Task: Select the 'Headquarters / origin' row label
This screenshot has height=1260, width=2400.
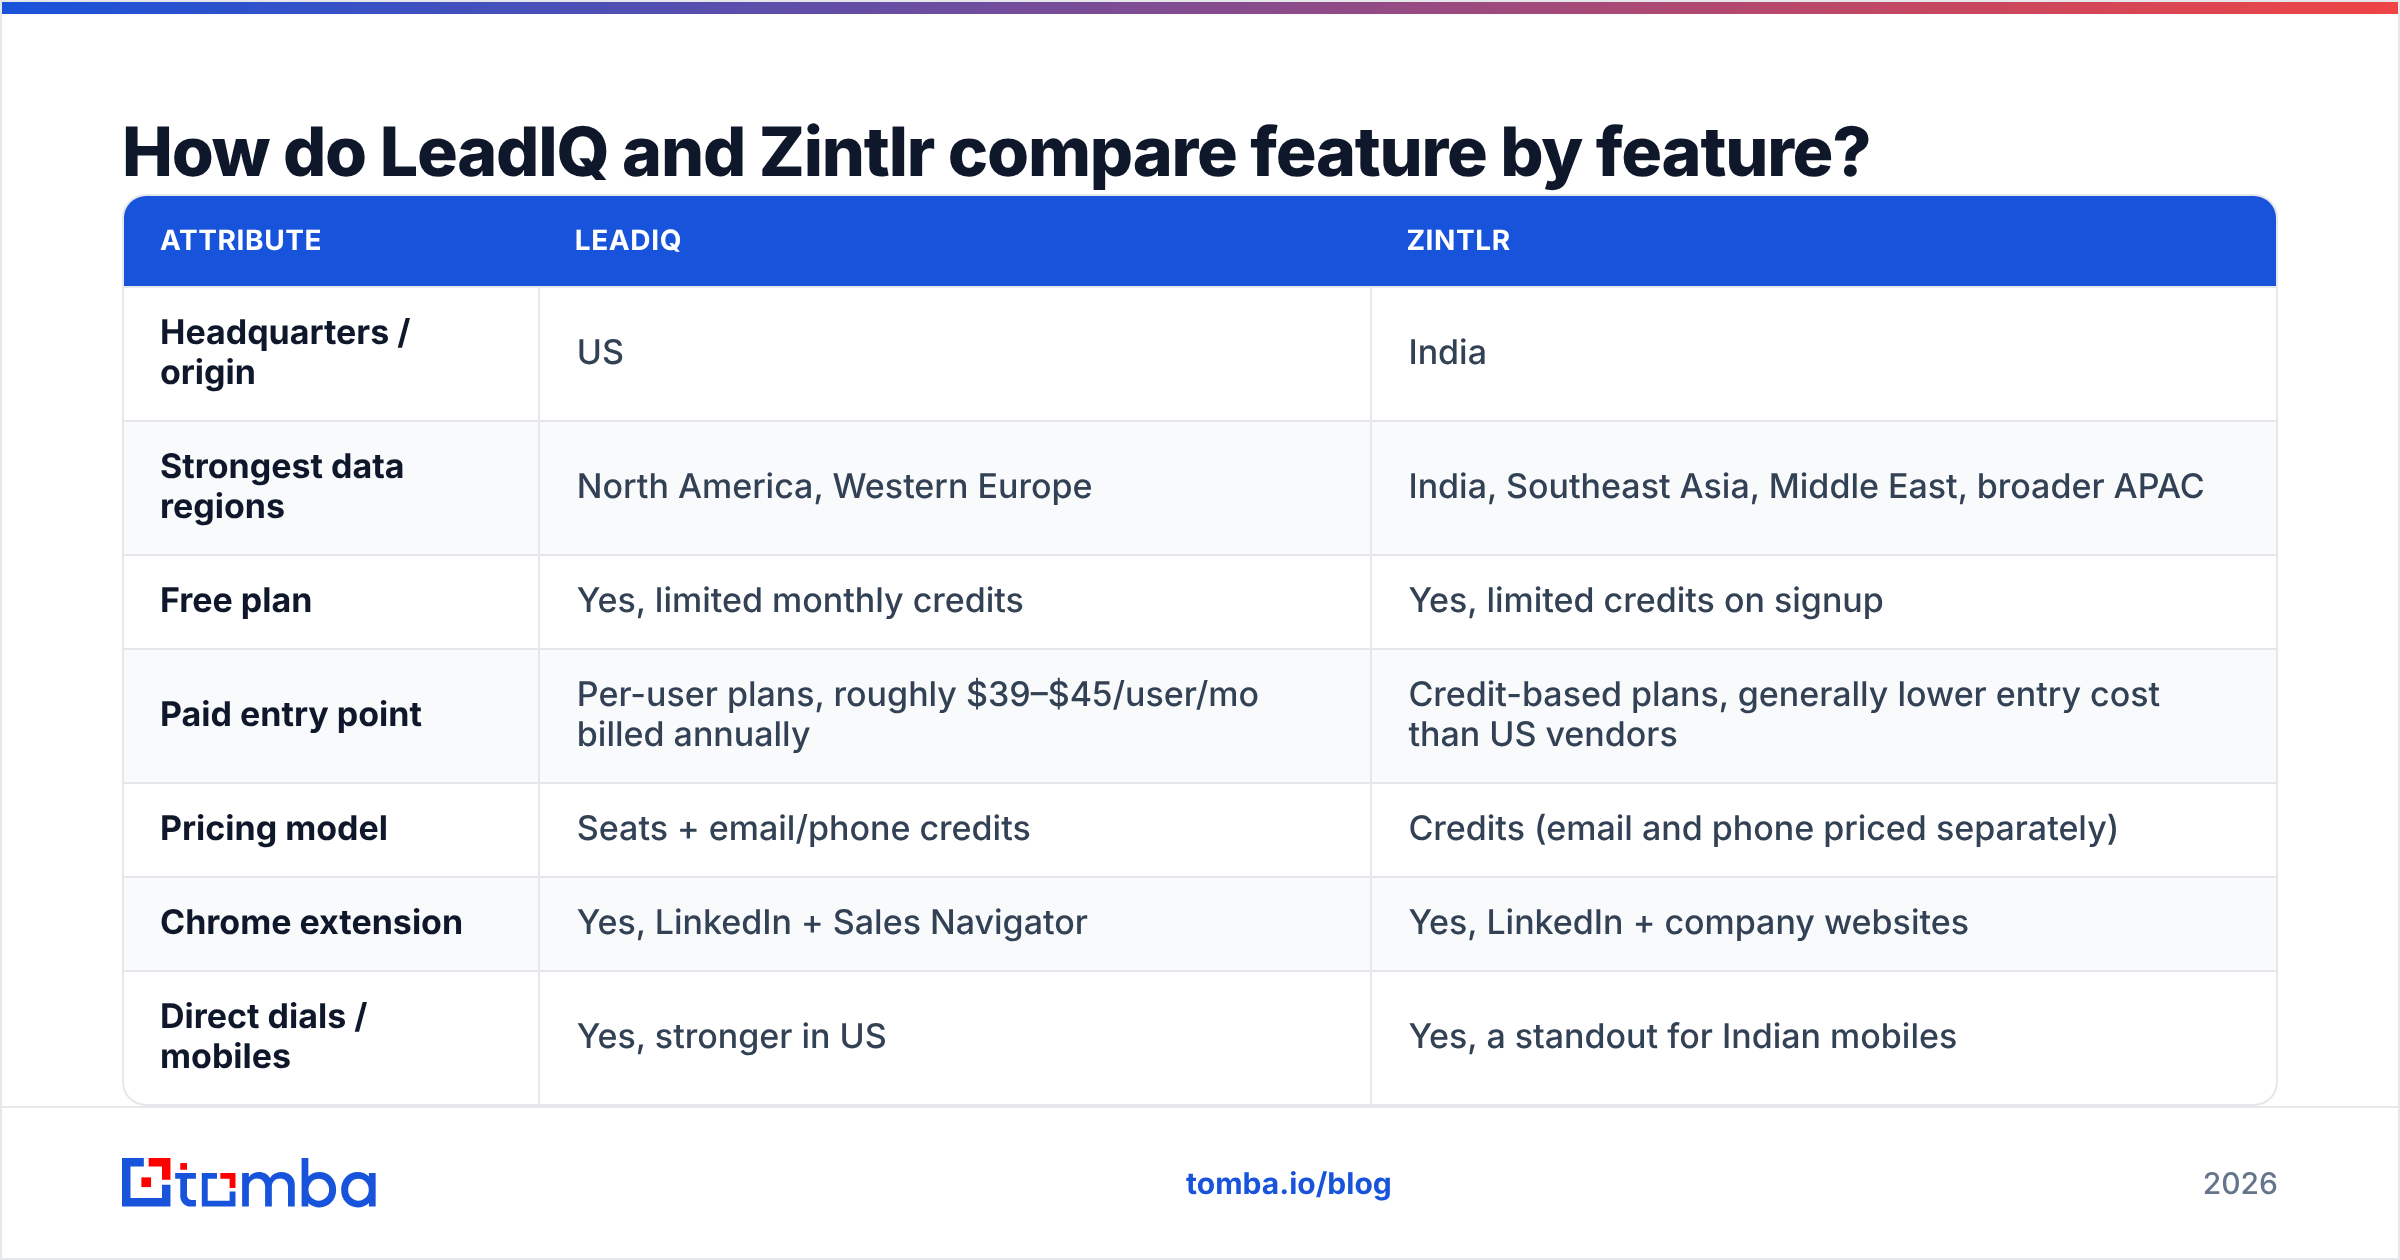Action: [x=285, y=352]
